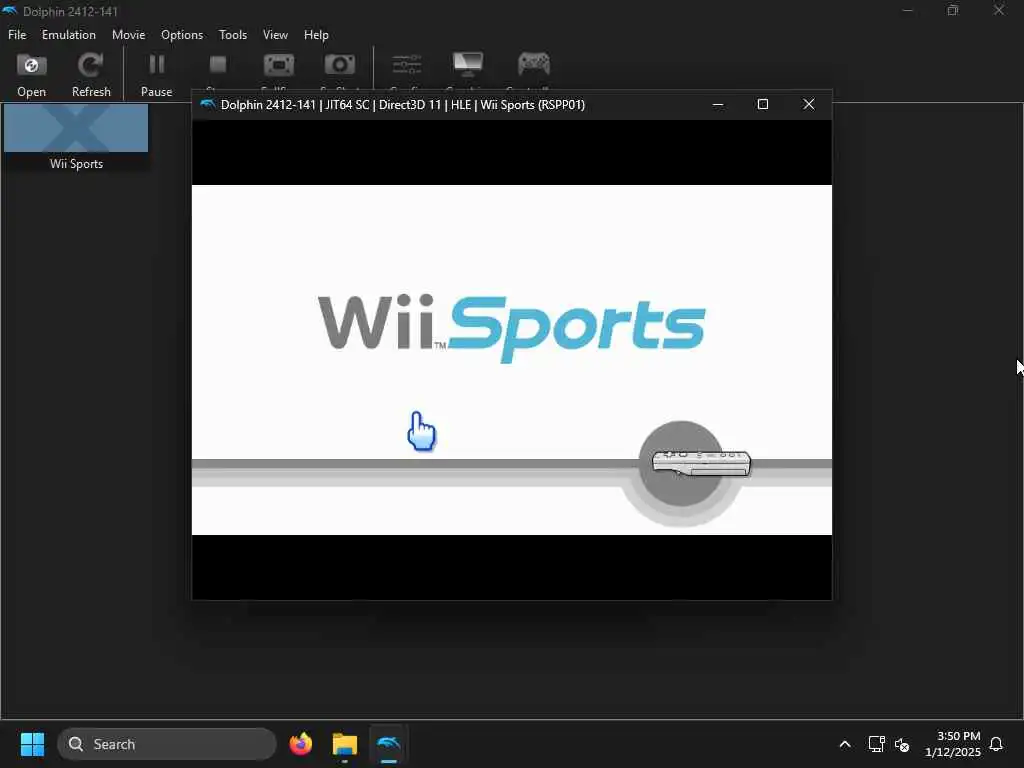Click the Wii Remote graphic in game window
This screenshot has height=768, width=1024.
click(701, 463)
